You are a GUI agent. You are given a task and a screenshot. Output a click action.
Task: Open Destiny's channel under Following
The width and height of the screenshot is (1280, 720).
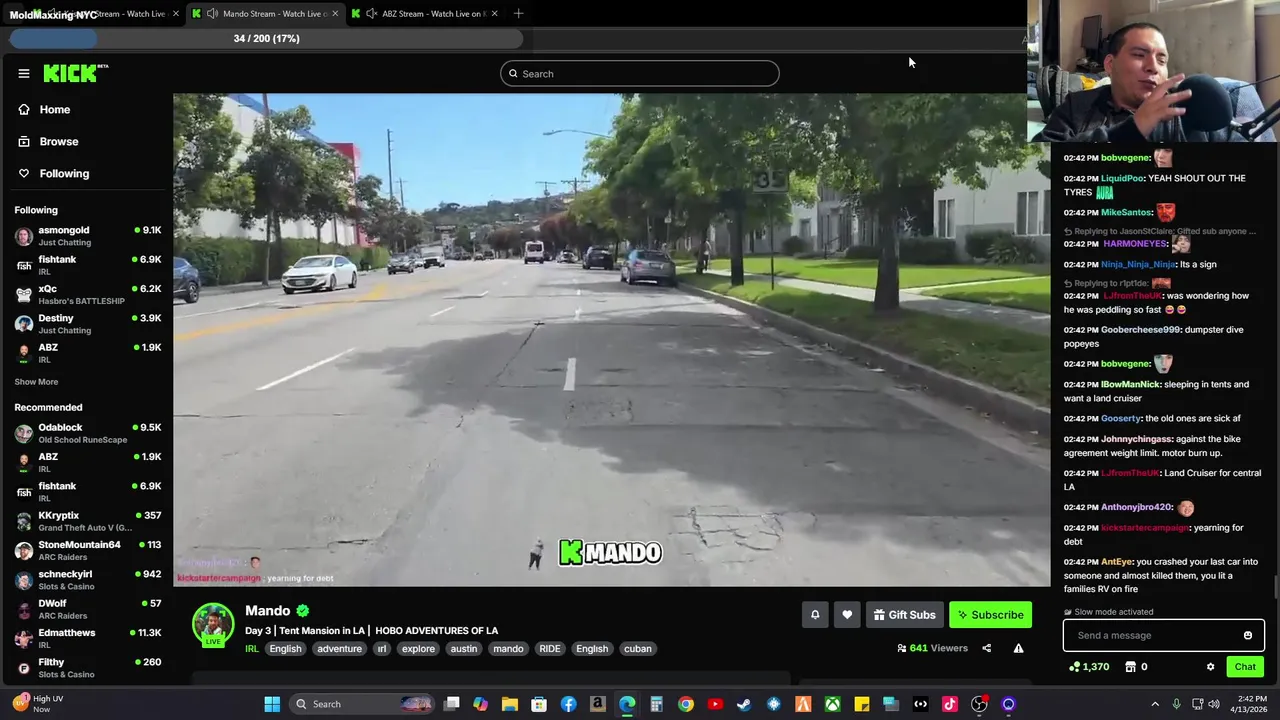tap(87, 324)
